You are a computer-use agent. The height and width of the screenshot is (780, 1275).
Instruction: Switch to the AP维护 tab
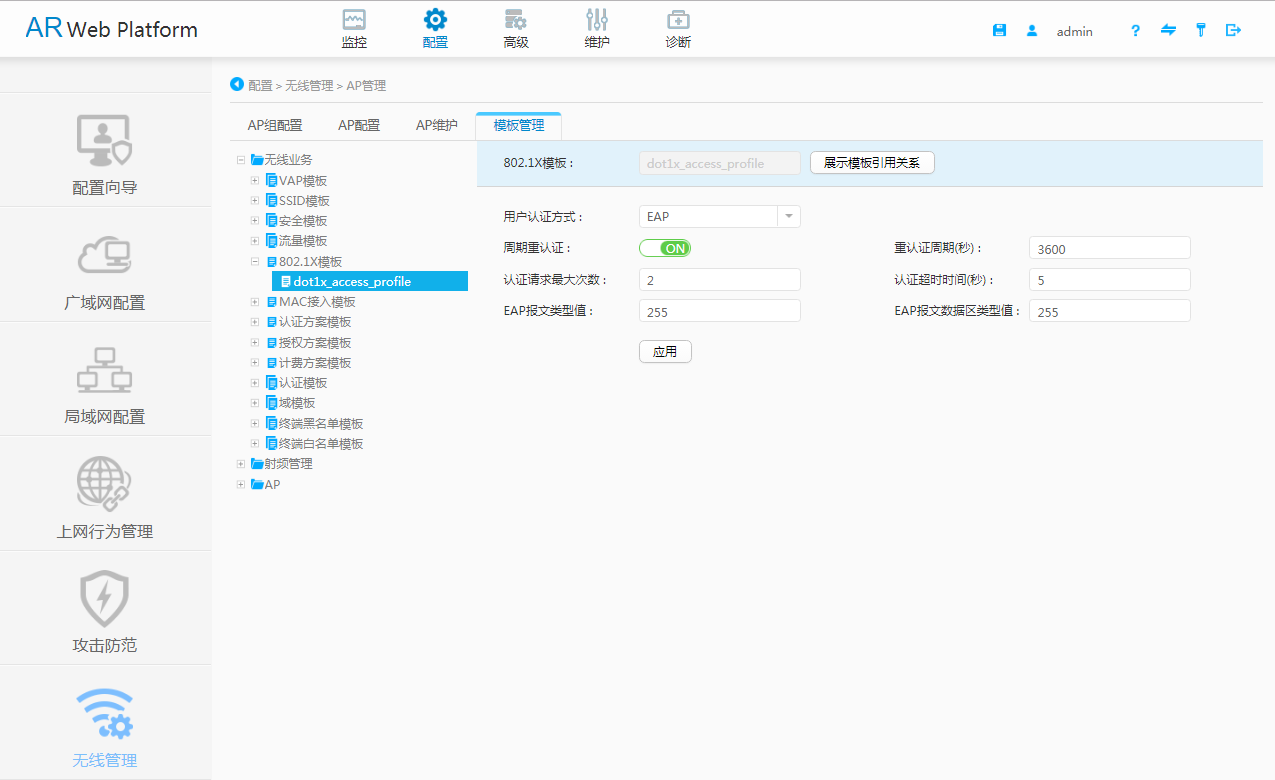tap(435, 125)
